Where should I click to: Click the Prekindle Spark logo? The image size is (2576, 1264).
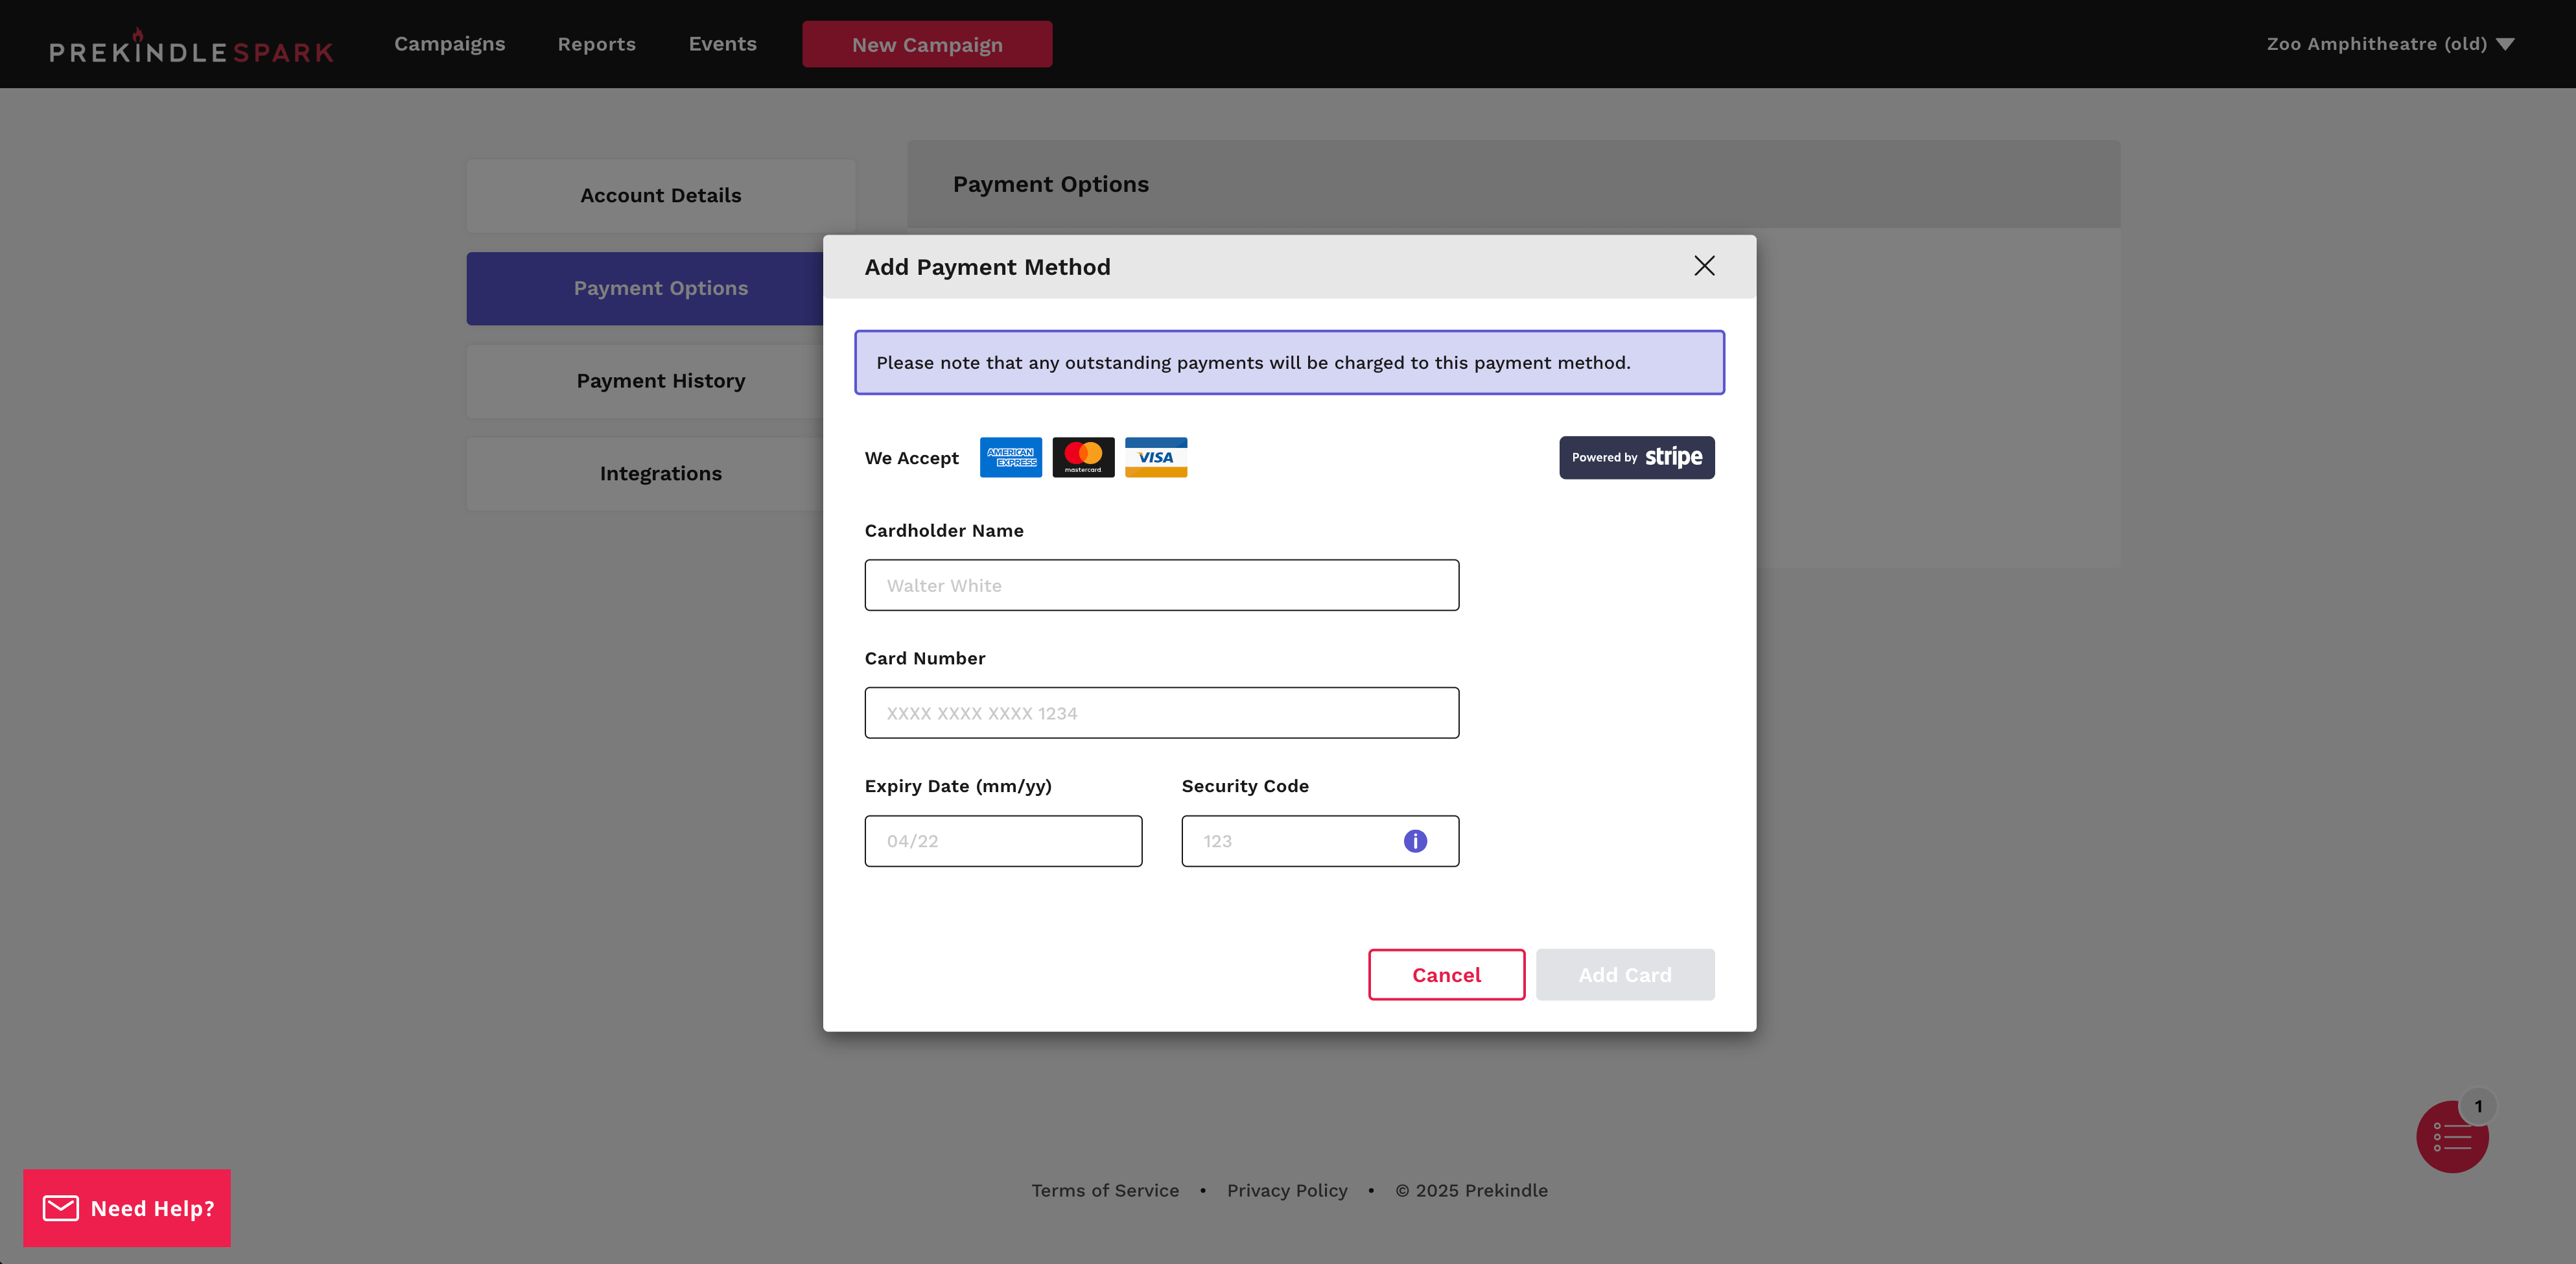191,48
